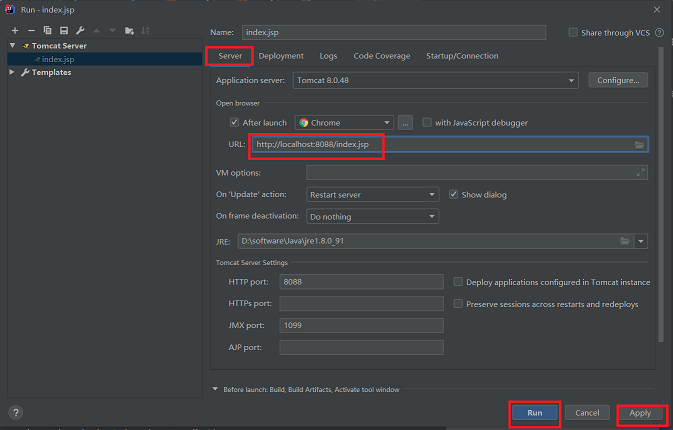
Task: Click the remove configuration minus icon
Action: [31, 32]
